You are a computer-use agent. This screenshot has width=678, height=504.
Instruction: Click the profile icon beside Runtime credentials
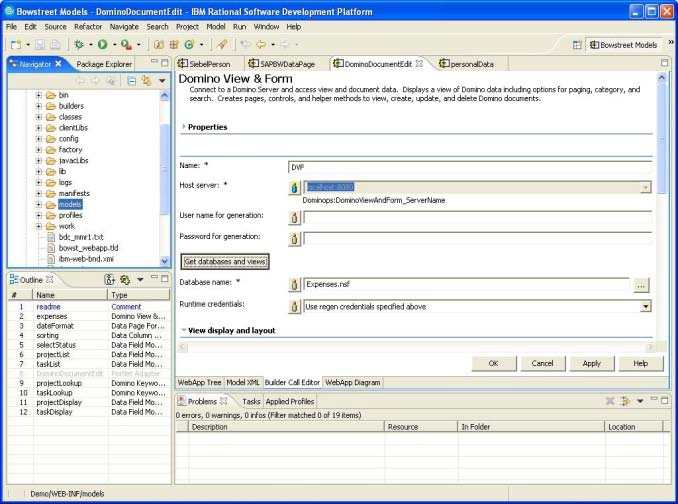pyautogui.click(x=294, y=306)
